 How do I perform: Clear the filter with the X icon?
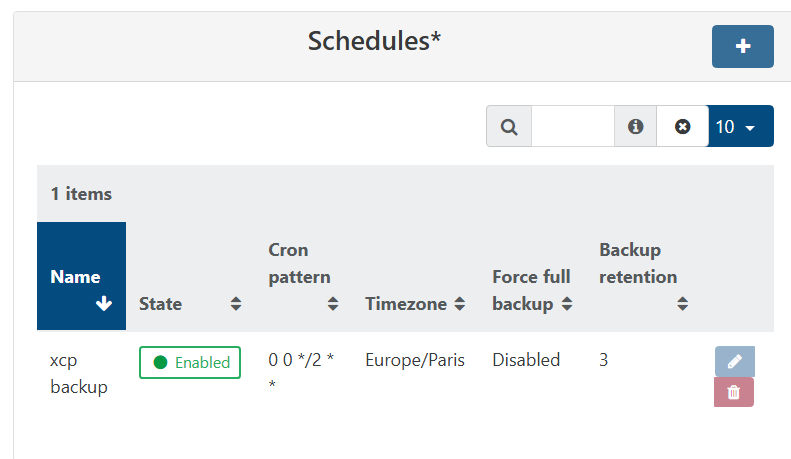point(682,127)
